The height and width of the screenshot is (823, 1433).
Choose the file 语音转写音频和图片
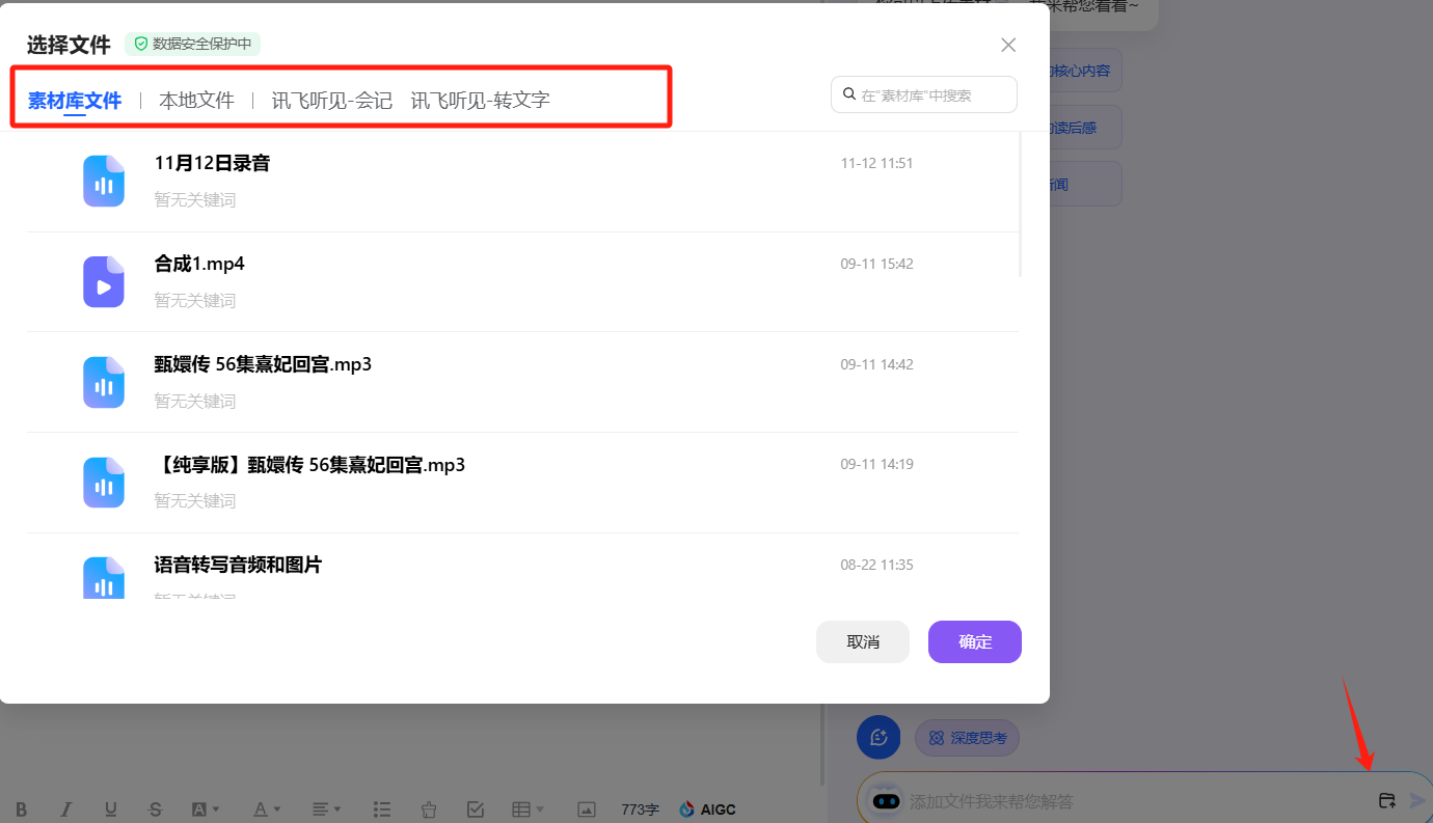point(238,565)
